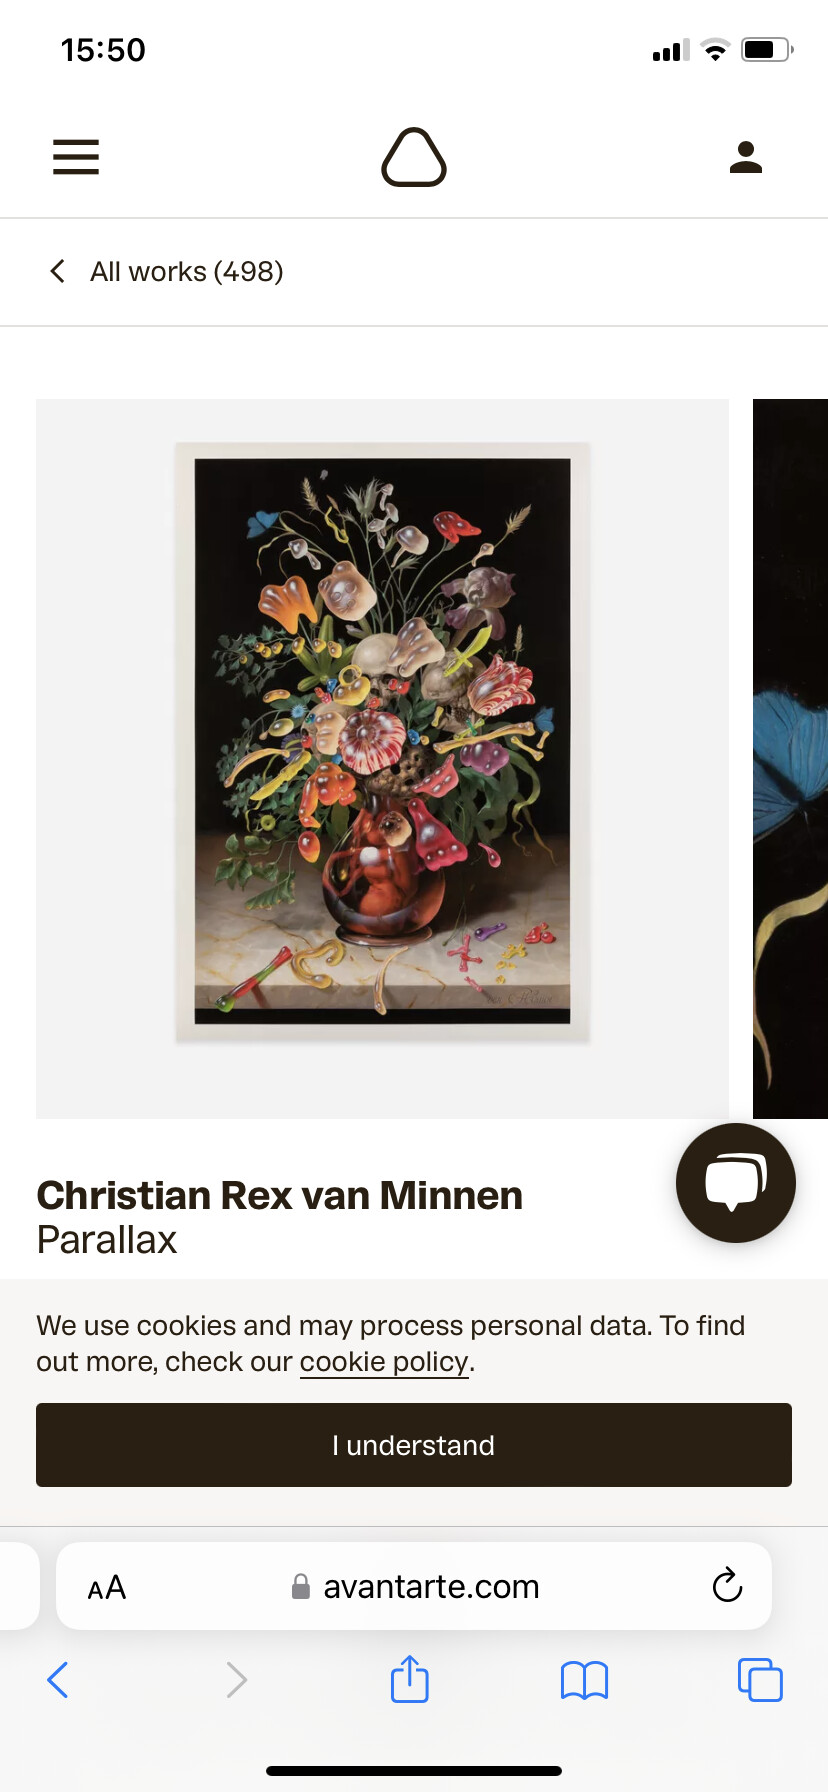Image resolution: width=828 pixels, height=1792 pixels.
Task: Click the chevron beside All works
Action: [x=58, y=271]
